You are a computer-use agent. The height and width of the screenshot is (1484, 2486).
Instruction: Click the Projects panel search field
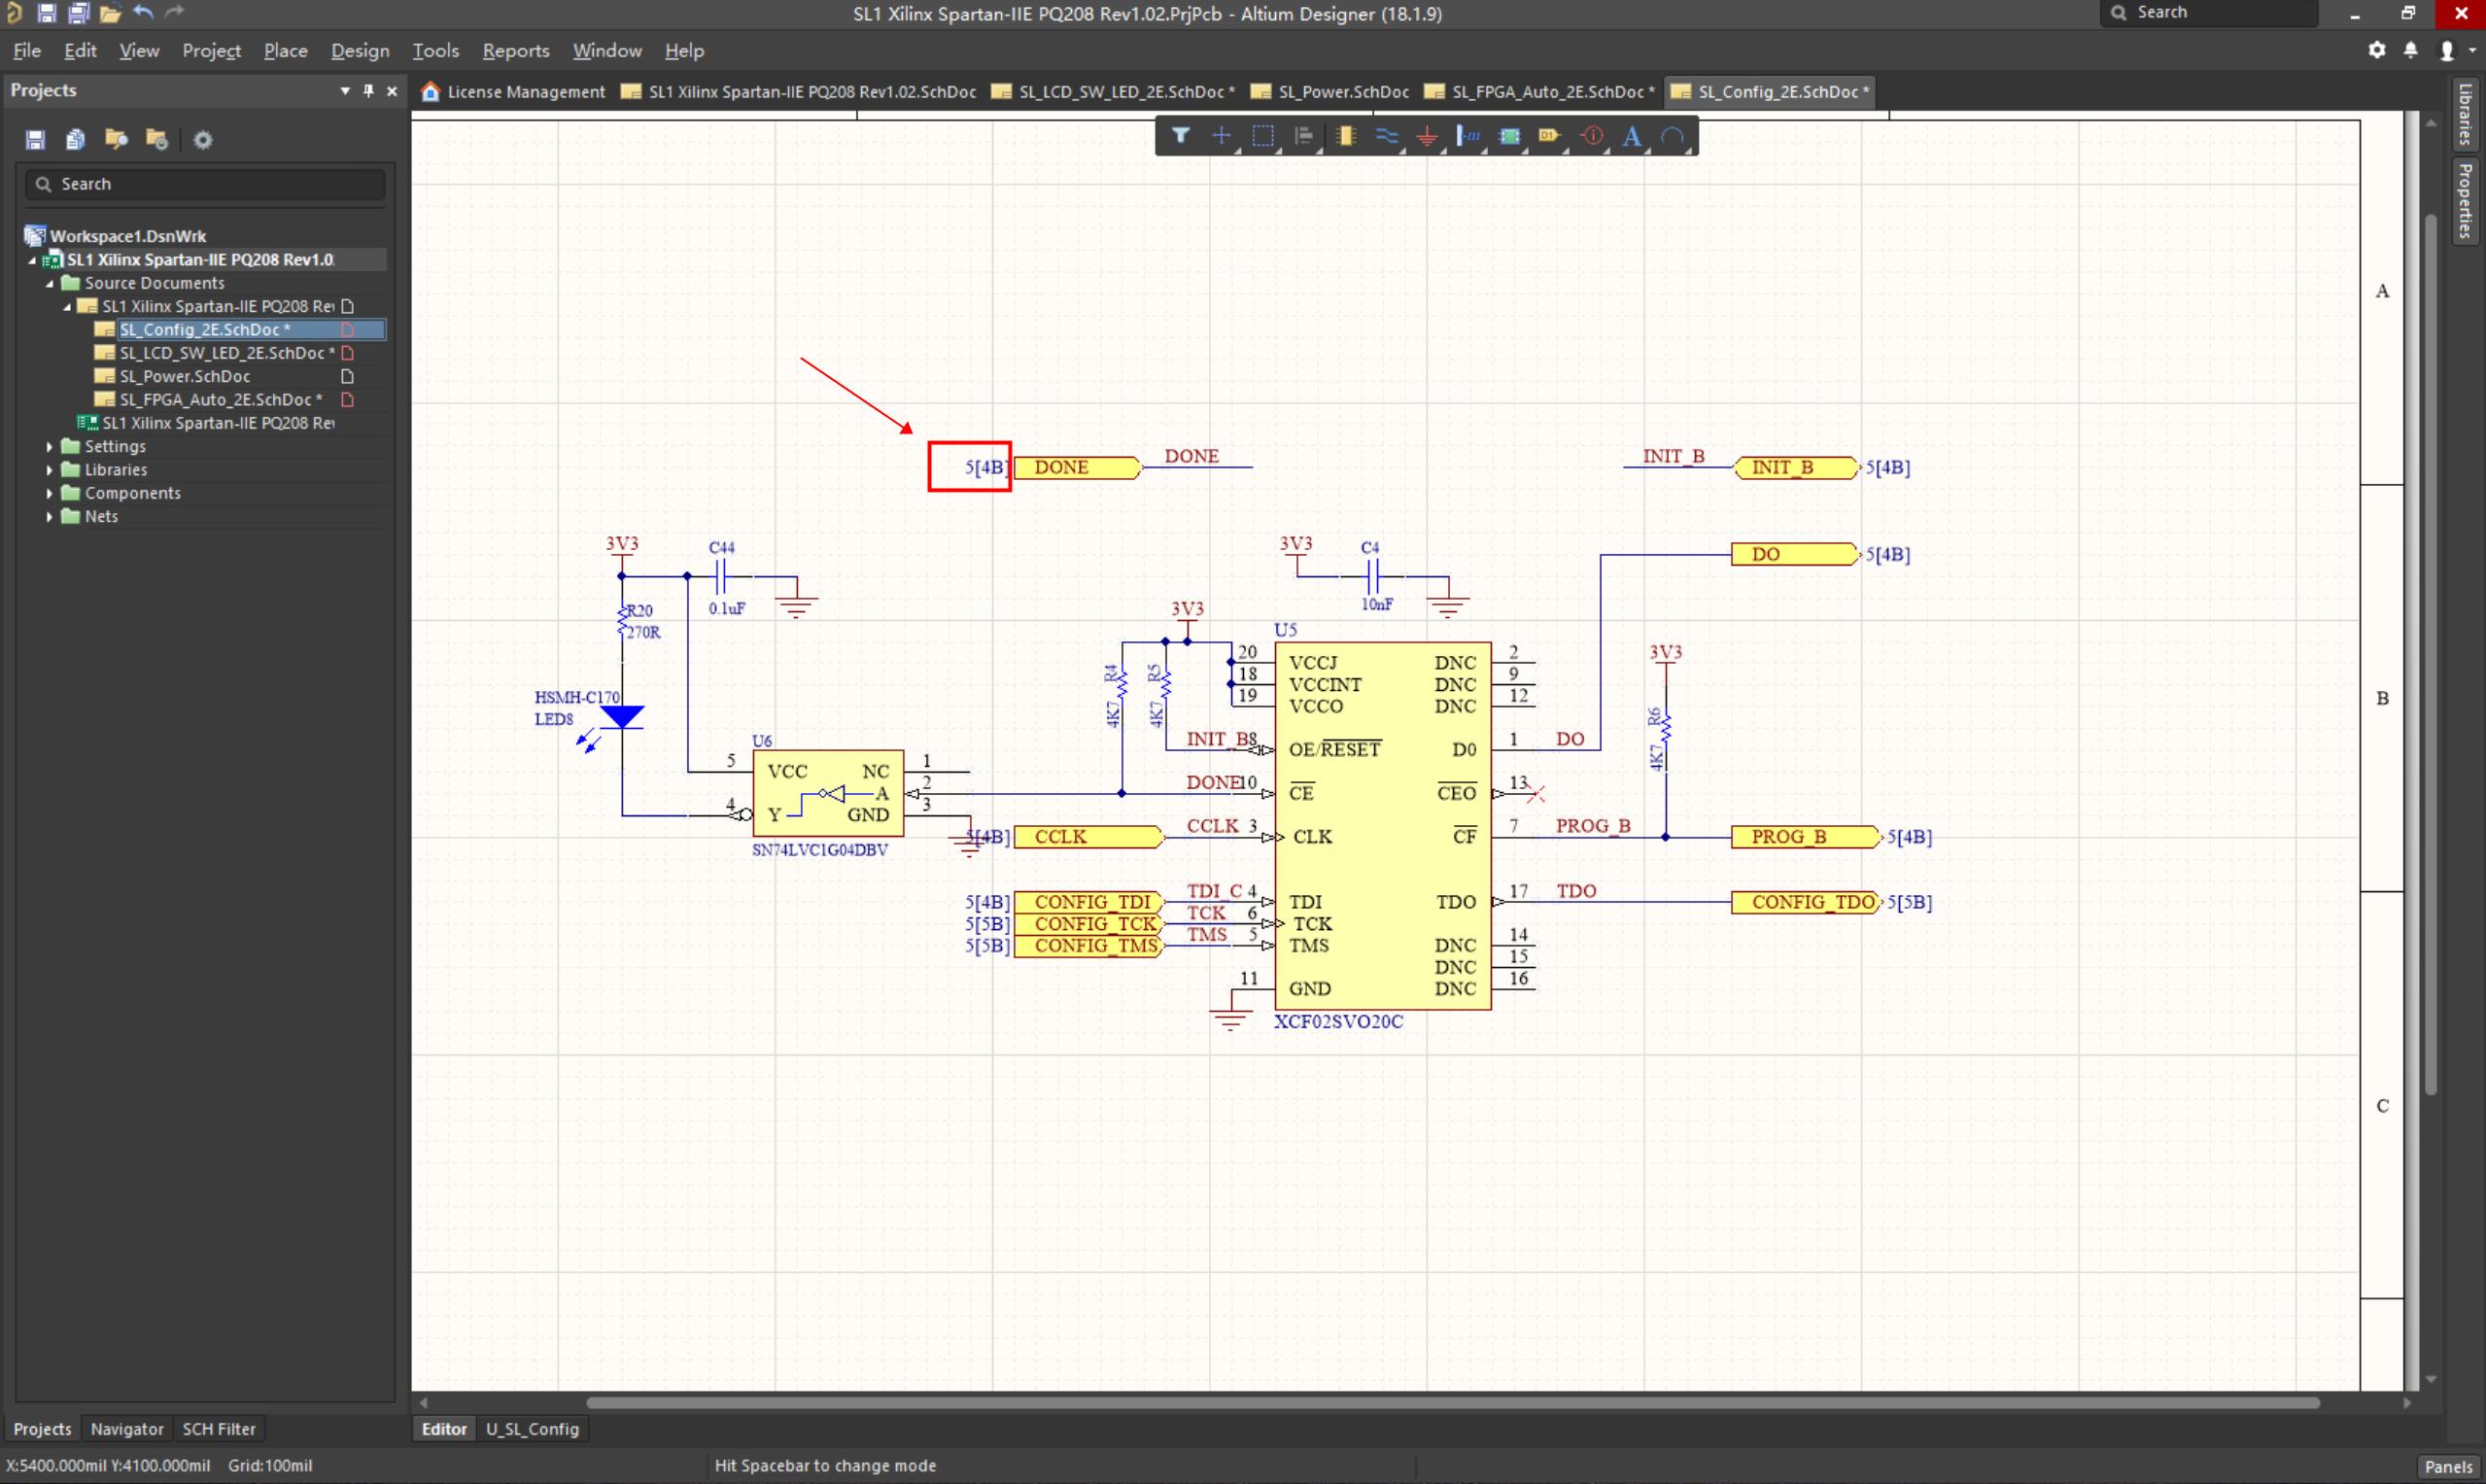pyautogui.click(x=205, y=184)
